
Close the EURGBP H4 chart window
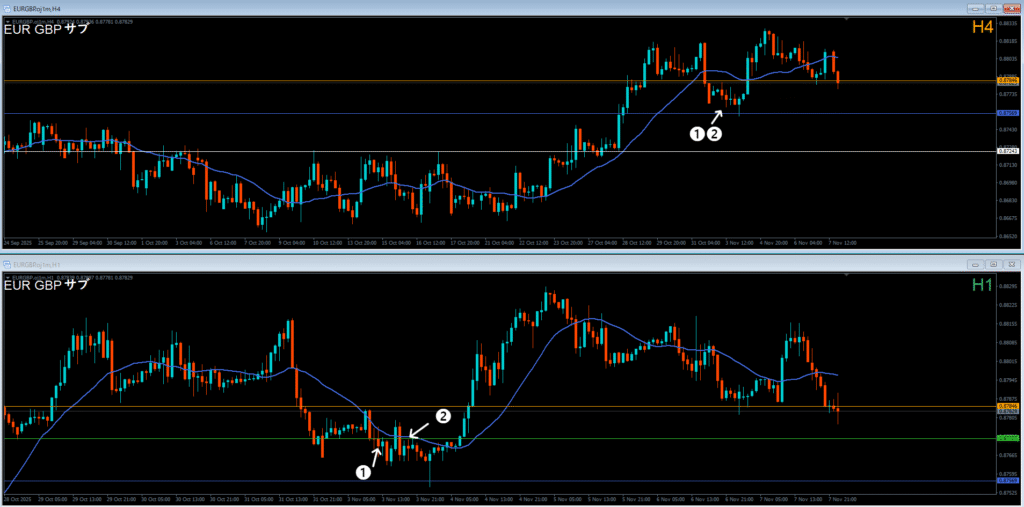(x=1010, y=9)
